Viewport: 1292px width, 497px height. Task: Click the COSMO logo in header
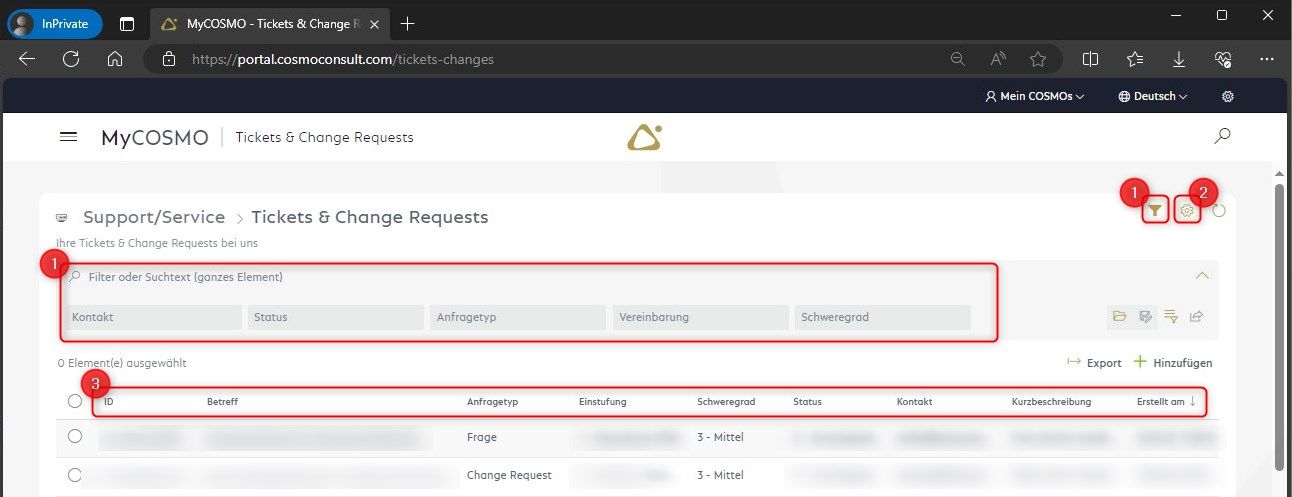(645, 137)
